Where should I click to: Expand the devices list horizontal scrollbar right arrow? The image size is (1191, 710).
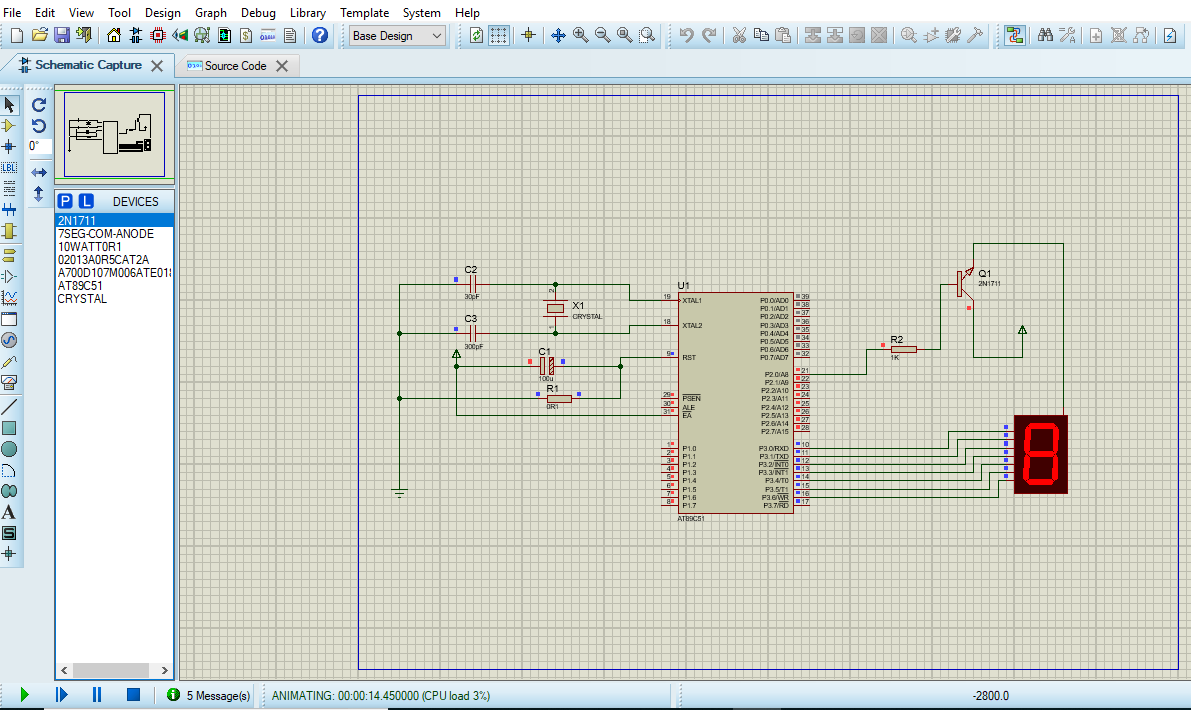[x=166, y=670]
